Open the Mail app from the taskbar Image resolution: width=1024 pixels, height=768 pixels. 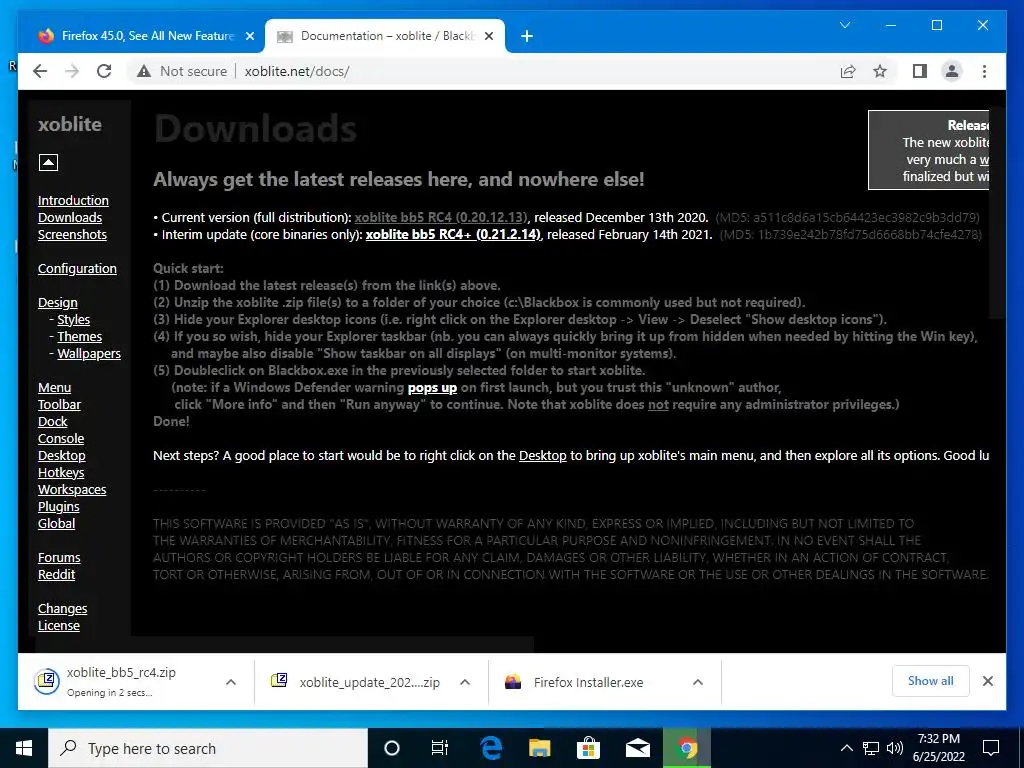[x=637, y=748]
